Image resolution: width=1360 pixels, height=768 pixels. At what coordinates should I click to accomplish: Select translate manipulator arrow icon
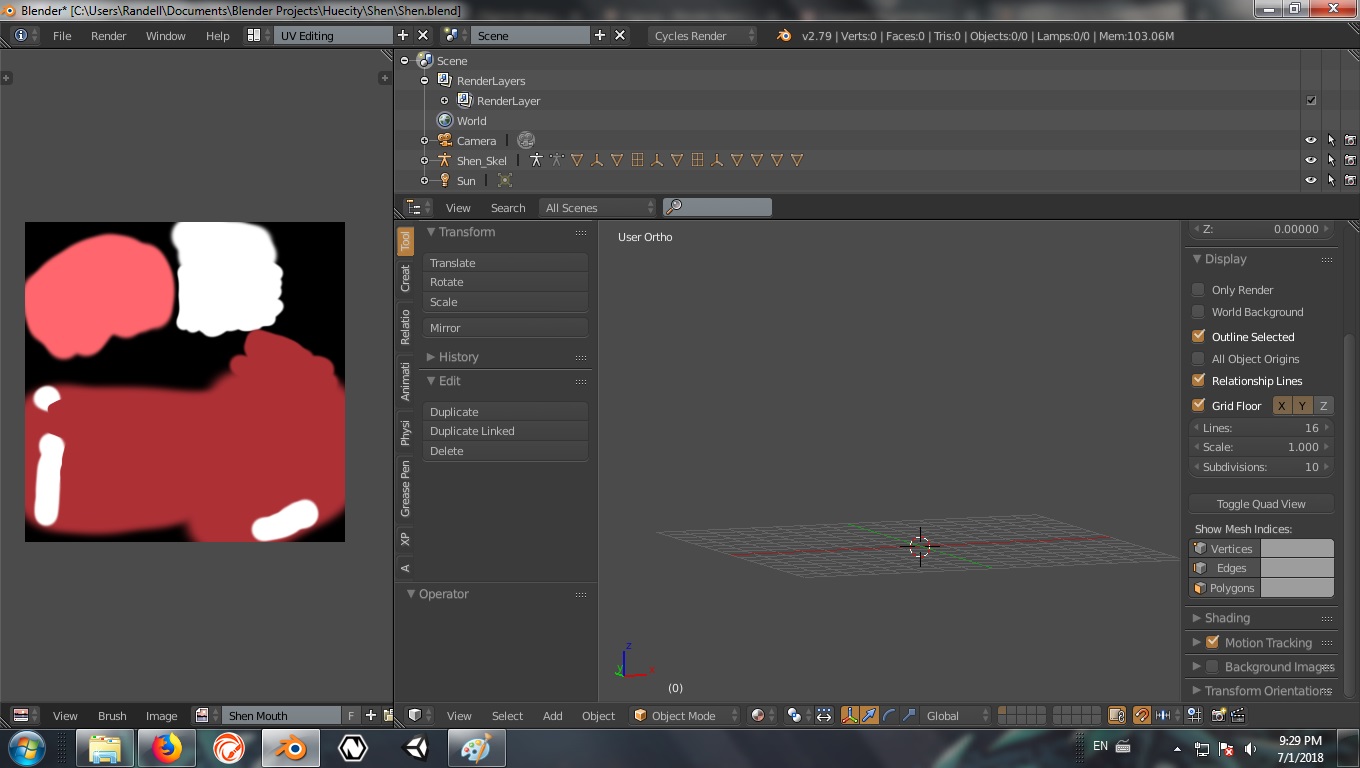869,715
